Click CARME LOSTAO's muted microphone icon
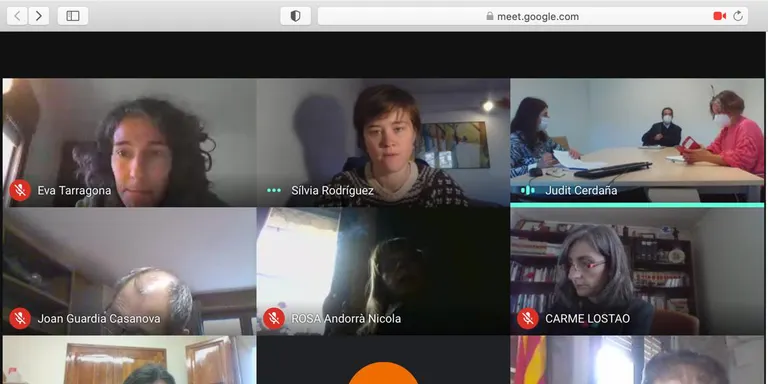Viewport: 768px width, 384px height. tap(528, 319)
